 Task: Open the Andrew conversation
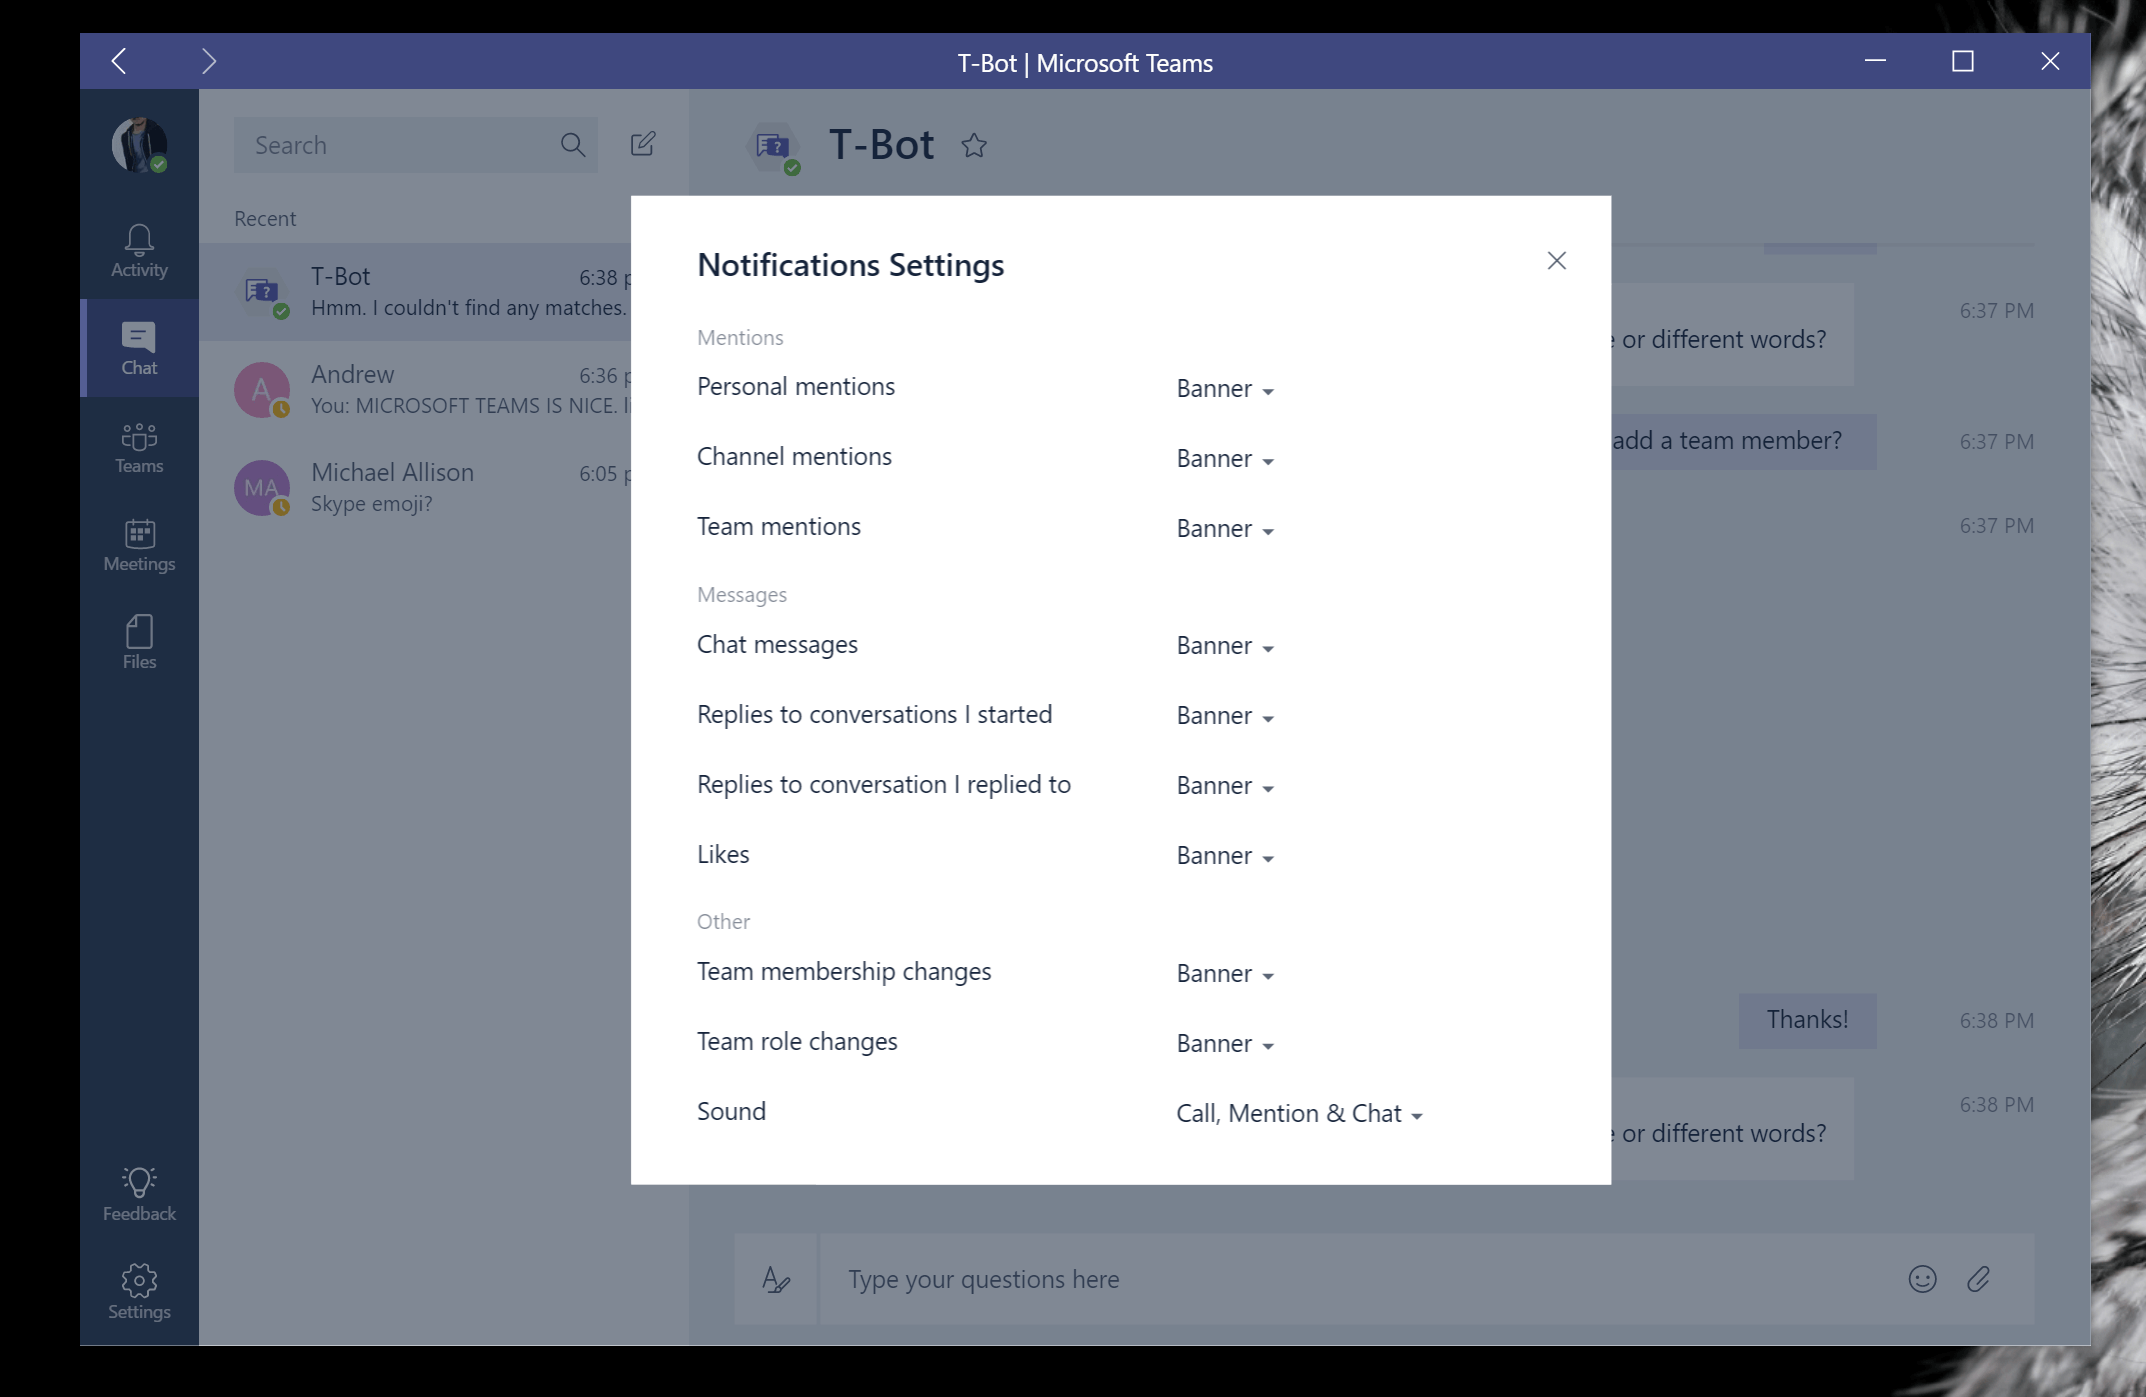tap(415, 390)
